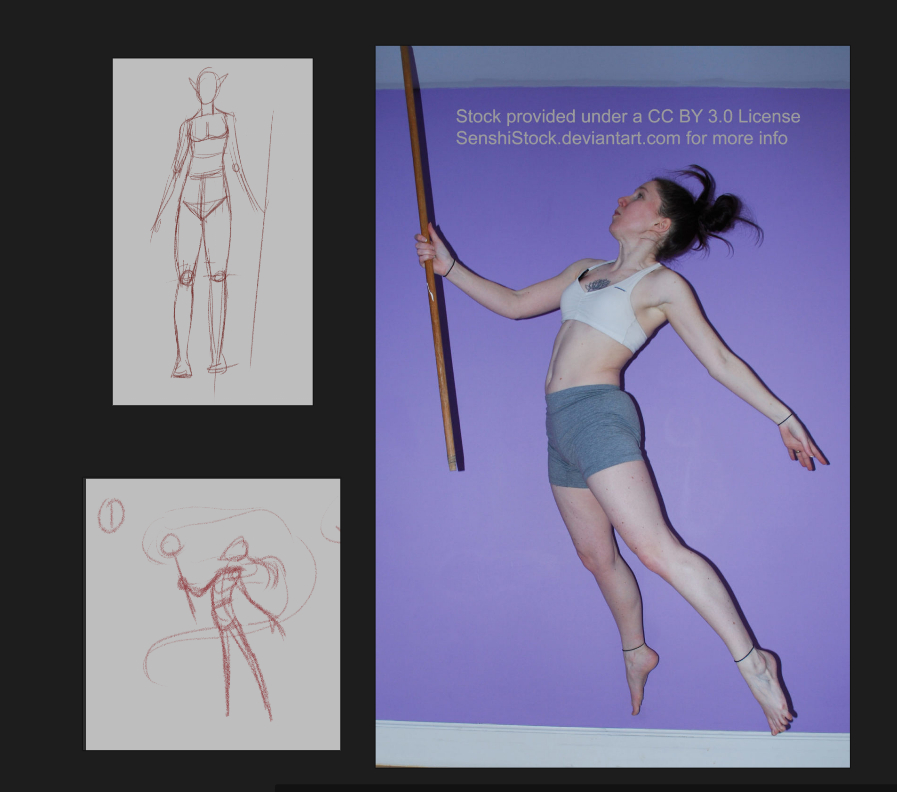Click the hair bun on the model
Screen dimensions: 897x792
click(722, 210)
